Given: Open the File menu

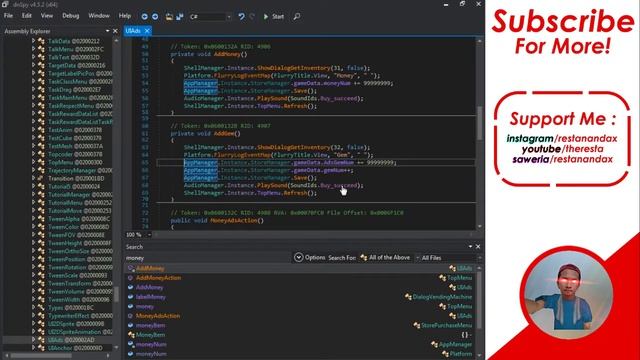Looking at the screenshot, I should click(9, 16).
